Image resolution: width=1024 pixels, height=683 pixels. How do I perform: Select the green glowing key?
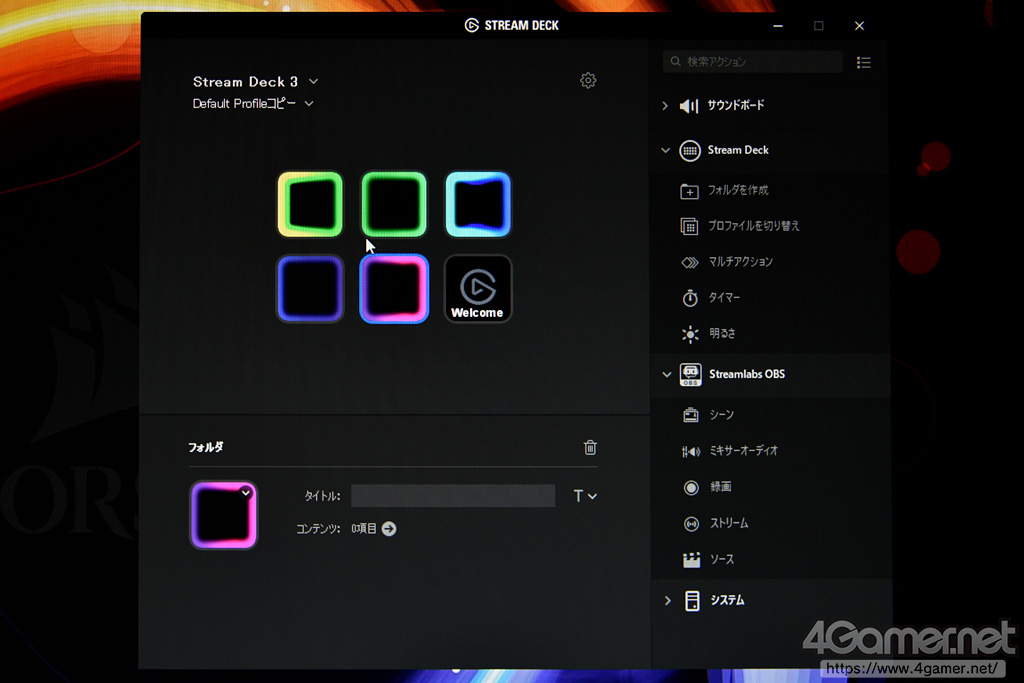tap(394, 204)
